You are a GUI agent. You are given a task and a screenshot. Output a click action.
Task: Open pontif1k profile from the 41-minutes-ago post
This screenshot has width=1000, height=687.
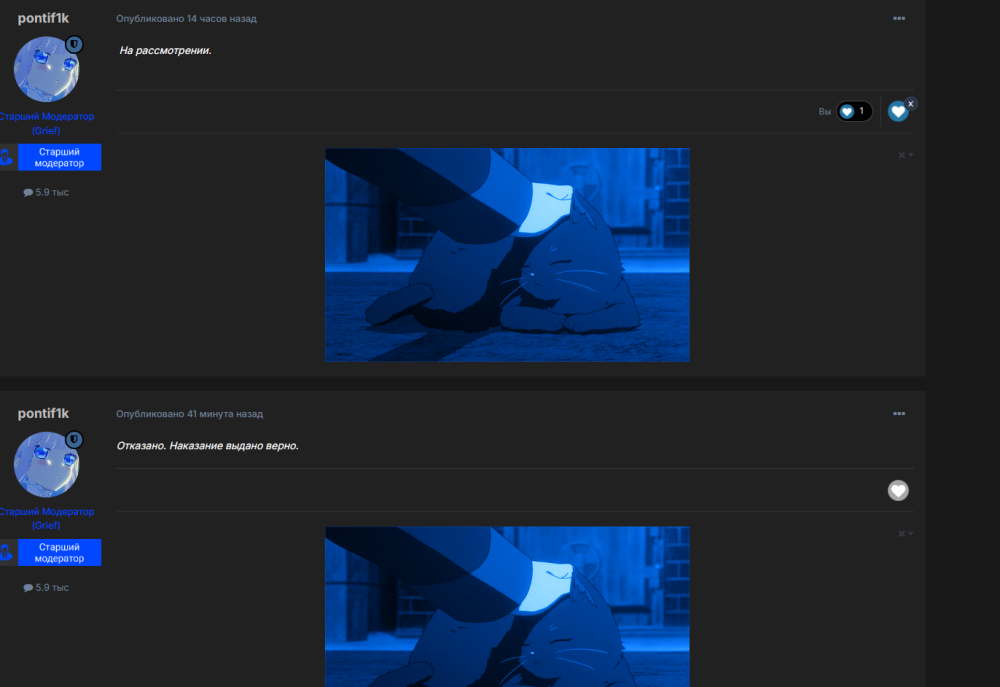(43, 413)
